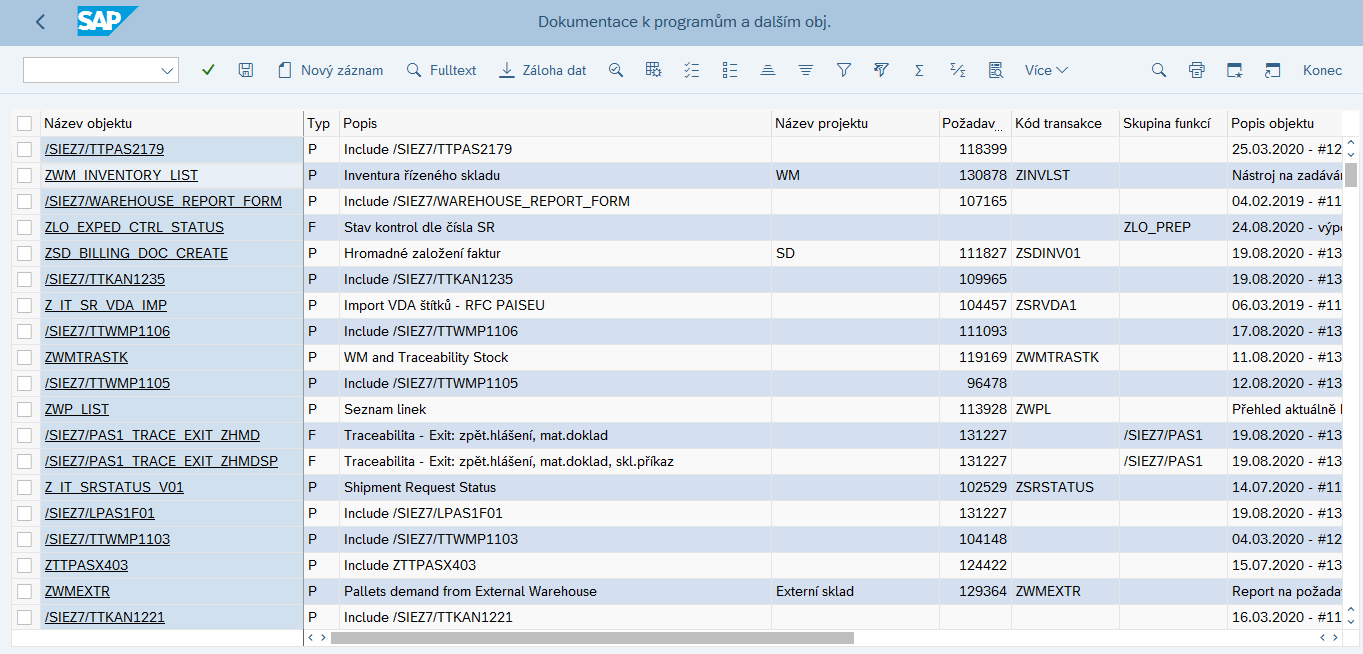Click the subtotals icon beside Sum
1363x654 pixels.
coord(957,70)
